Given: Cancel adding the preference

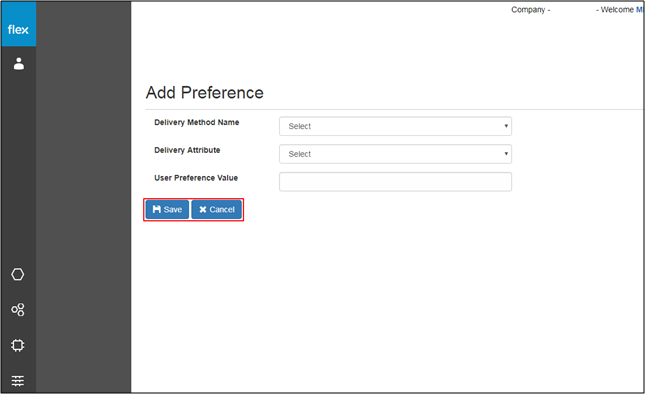Looking at the screenshot, I should pyautogui.click(x=216, y=210).
